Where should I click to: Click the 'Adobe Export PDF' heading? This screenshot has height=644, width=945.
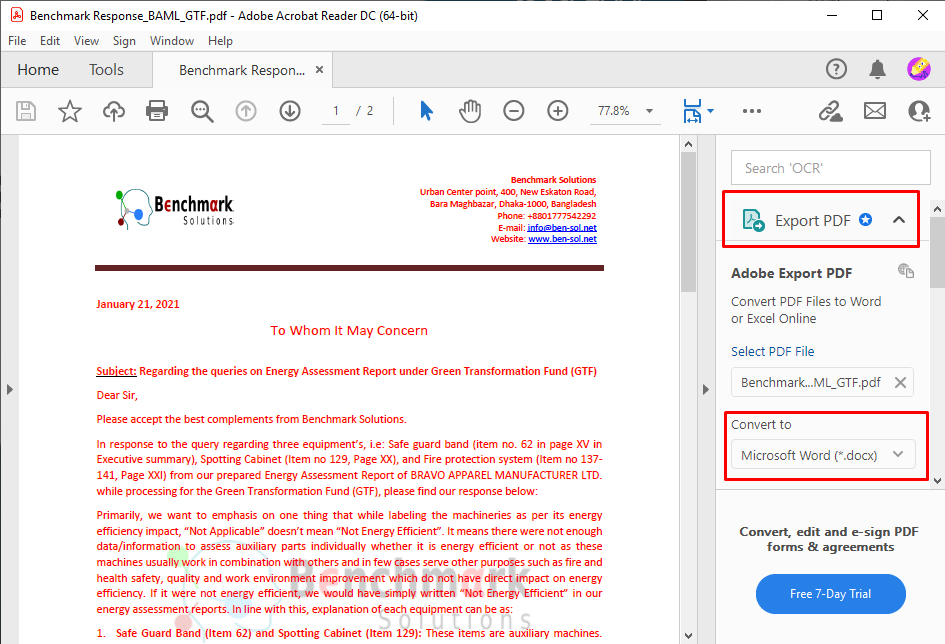pos(791,273)
